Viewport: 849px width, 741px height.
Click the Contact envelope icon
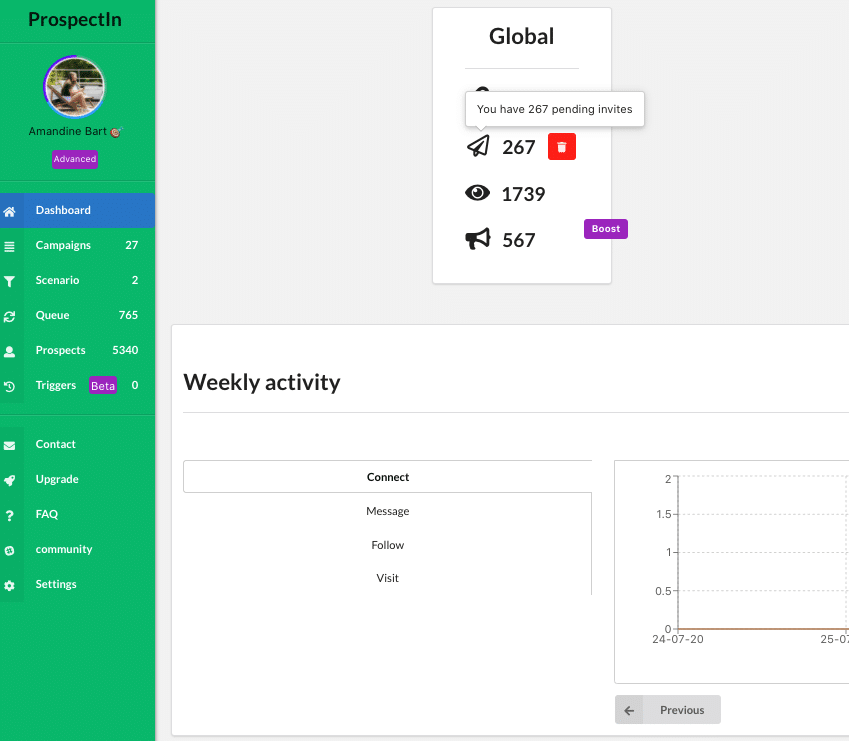[9, 445]
